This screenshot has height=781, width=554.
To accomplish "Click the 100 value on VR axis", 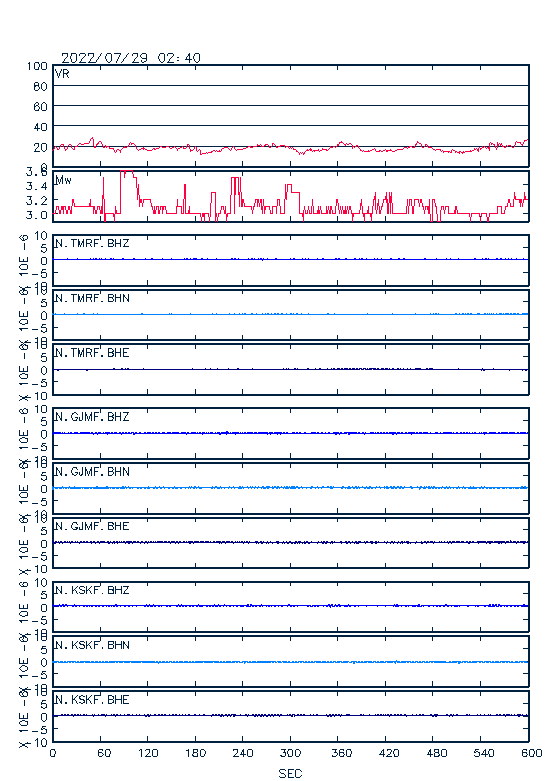I will (37, 66).
